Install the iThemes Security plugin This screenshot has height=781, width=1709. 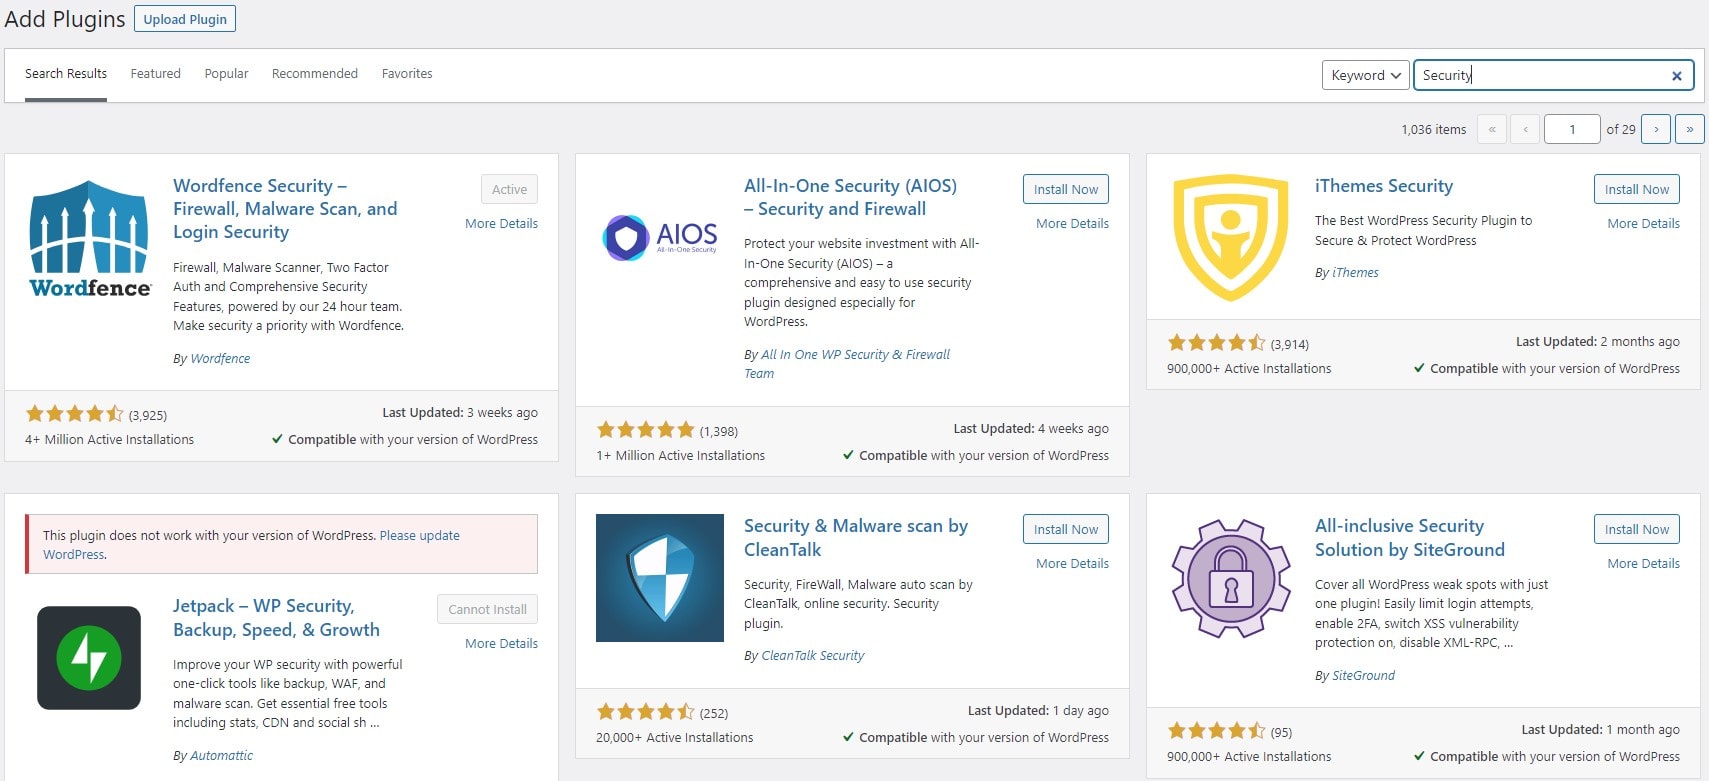(x=1637, y=189)
